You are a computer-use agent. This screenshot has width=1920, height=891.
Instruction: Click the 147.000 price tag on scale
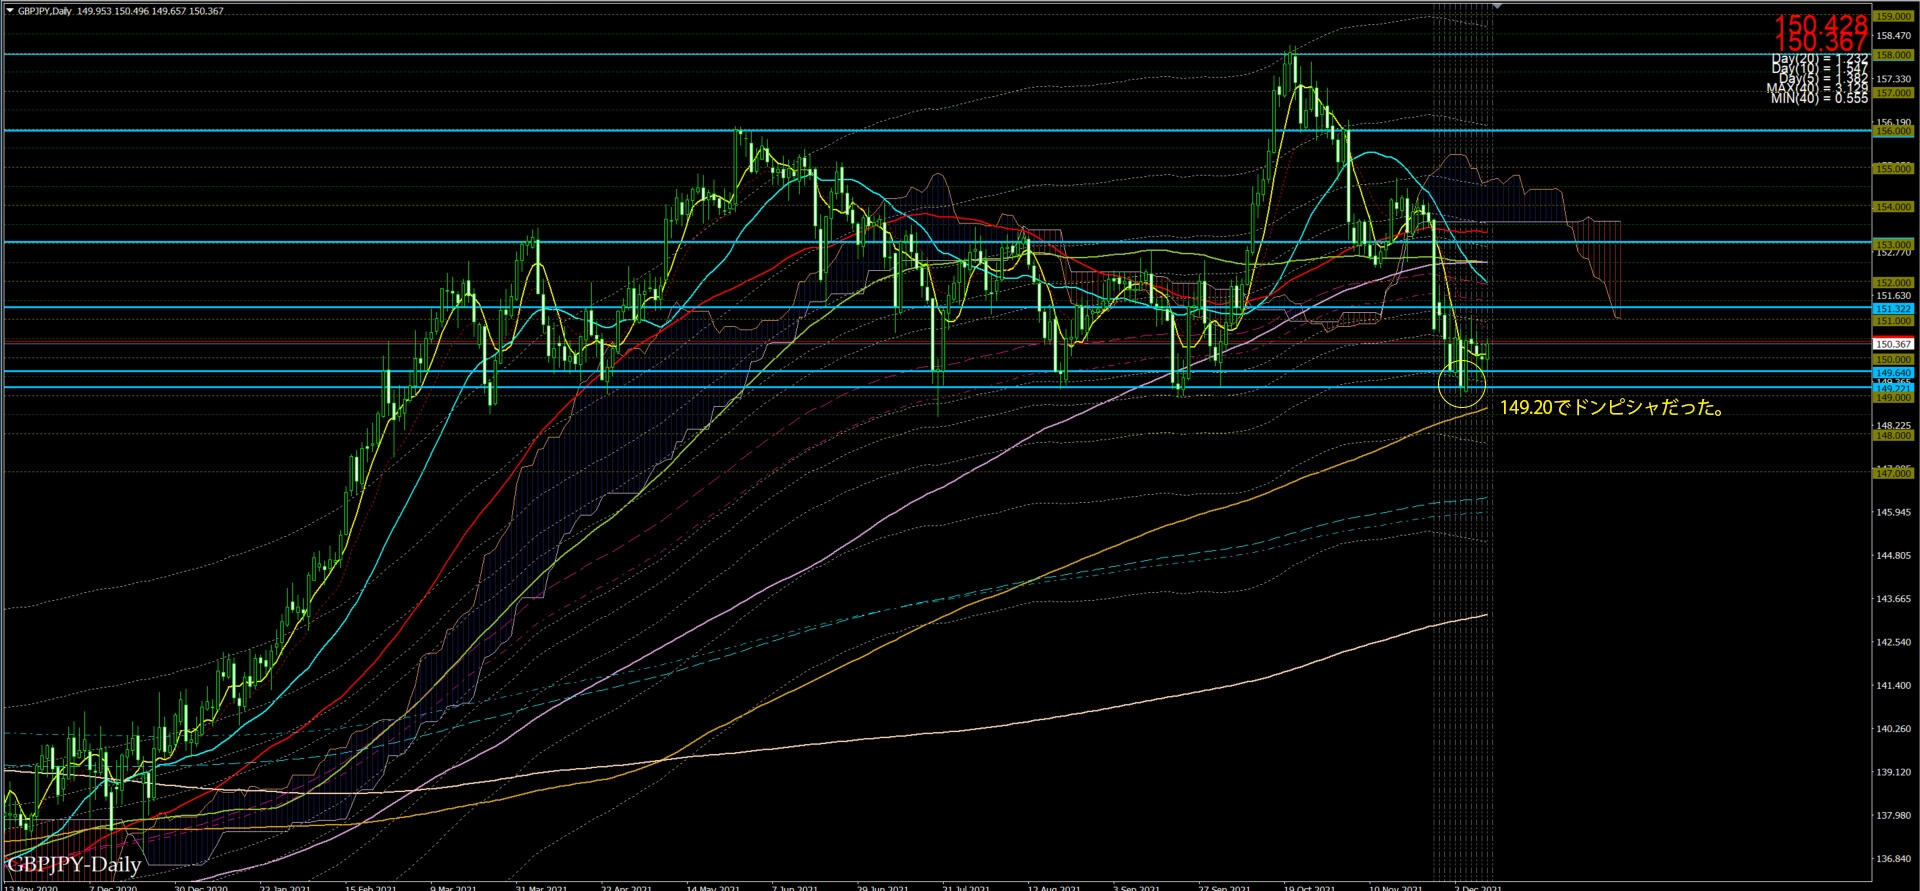click(x=1892, y=473)
